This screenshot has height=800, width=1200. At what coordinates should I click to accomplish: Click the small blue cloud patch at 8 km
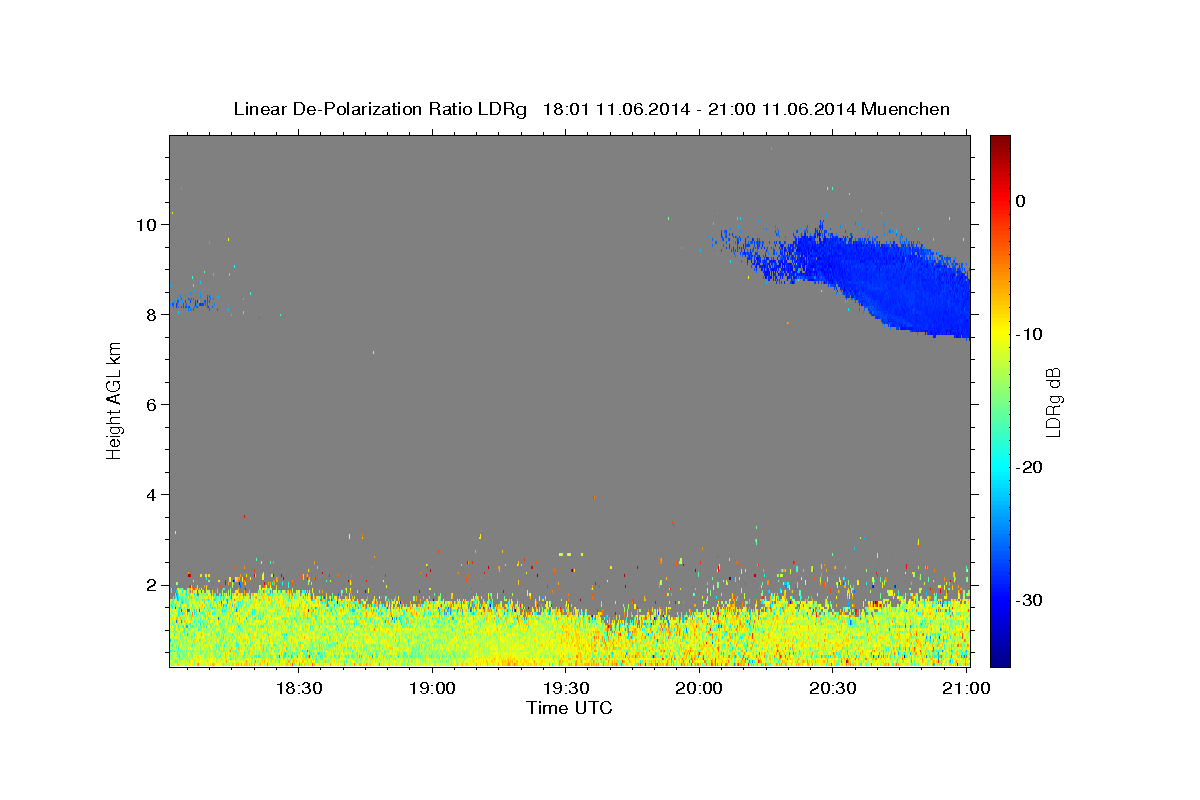tap(190, 302)
